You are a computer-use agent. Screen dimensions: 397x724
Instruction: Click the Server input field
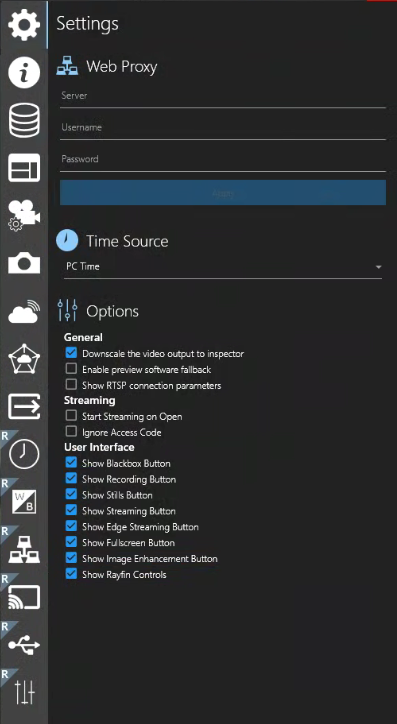pos(223,96)
